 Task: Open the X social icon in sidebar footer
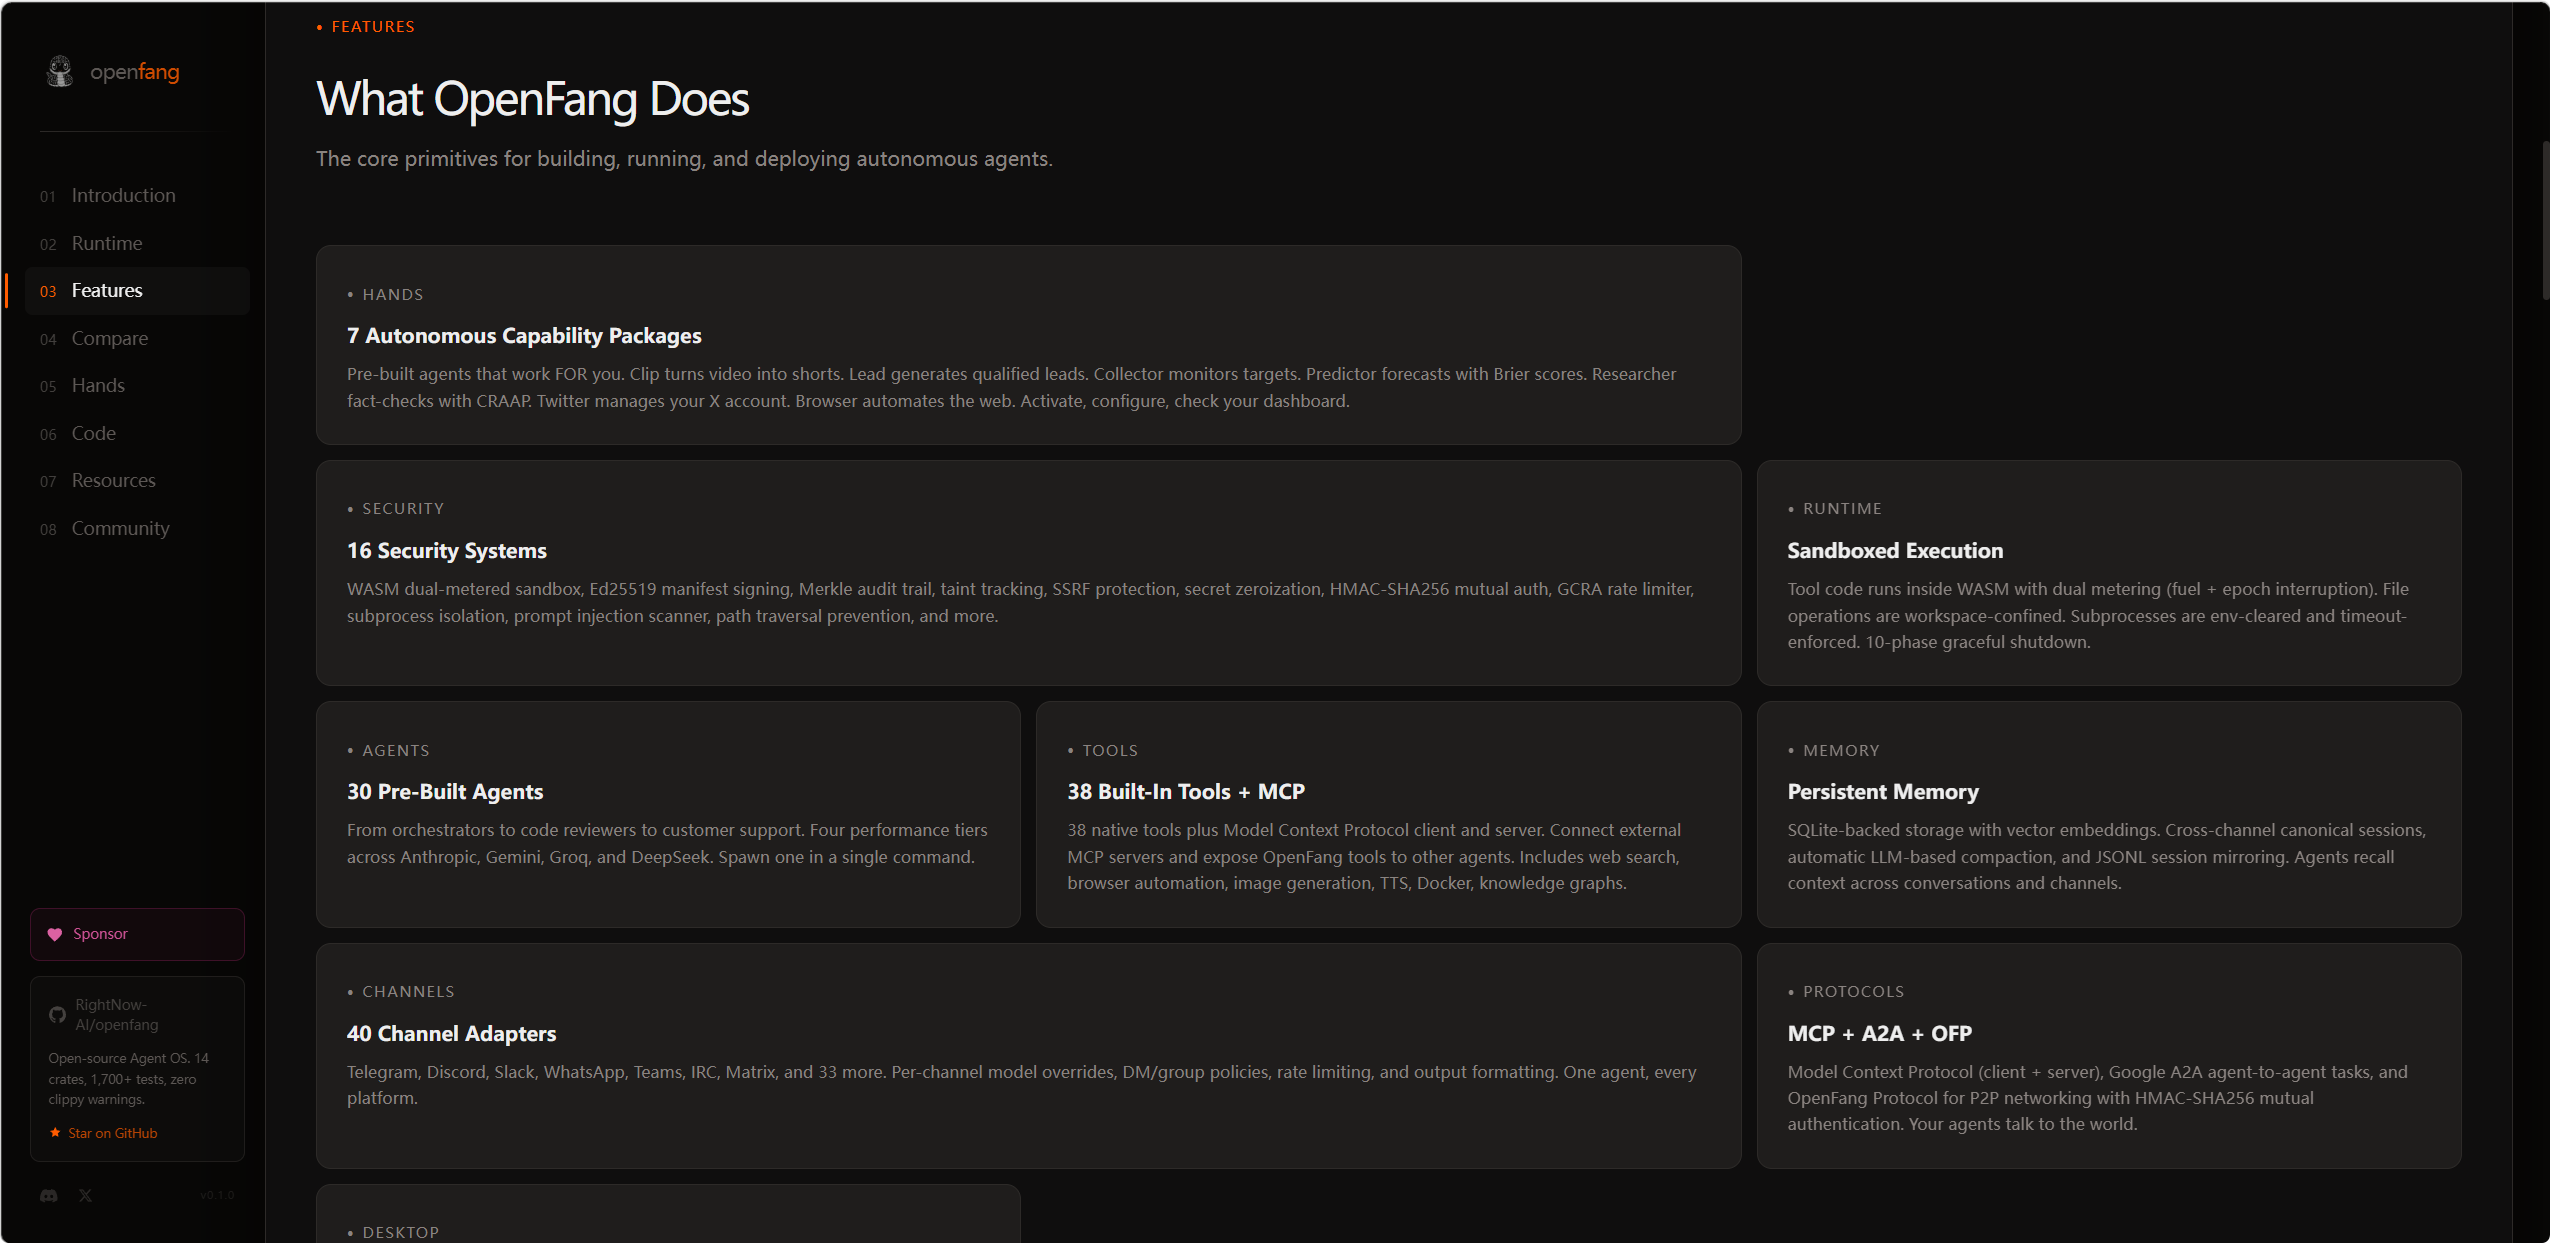(86, 1195)
